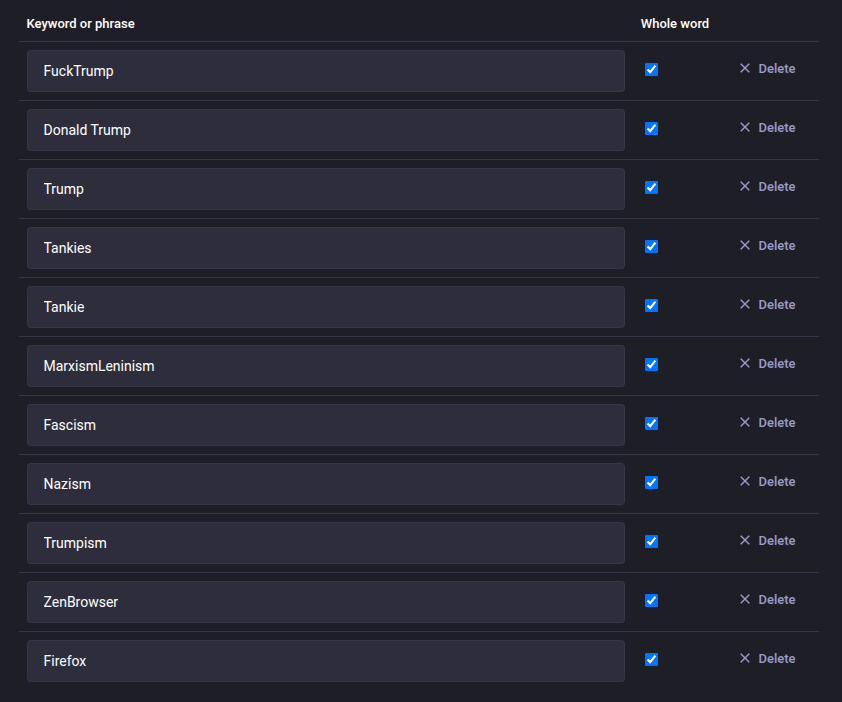Remove the Donald Trump keyword row
The image size is (842, 702).
pos(767,128)
